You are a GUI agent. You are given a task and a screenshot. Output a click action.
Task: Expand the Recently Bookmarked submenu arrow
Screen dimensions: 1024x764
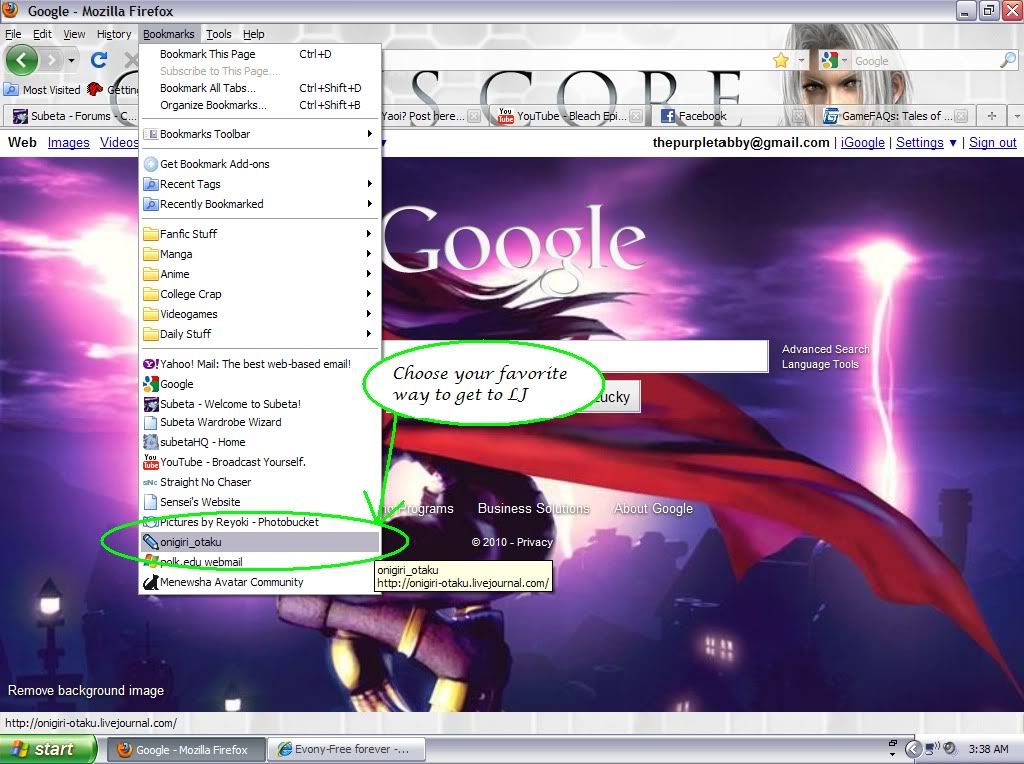(x=370, y=204)
